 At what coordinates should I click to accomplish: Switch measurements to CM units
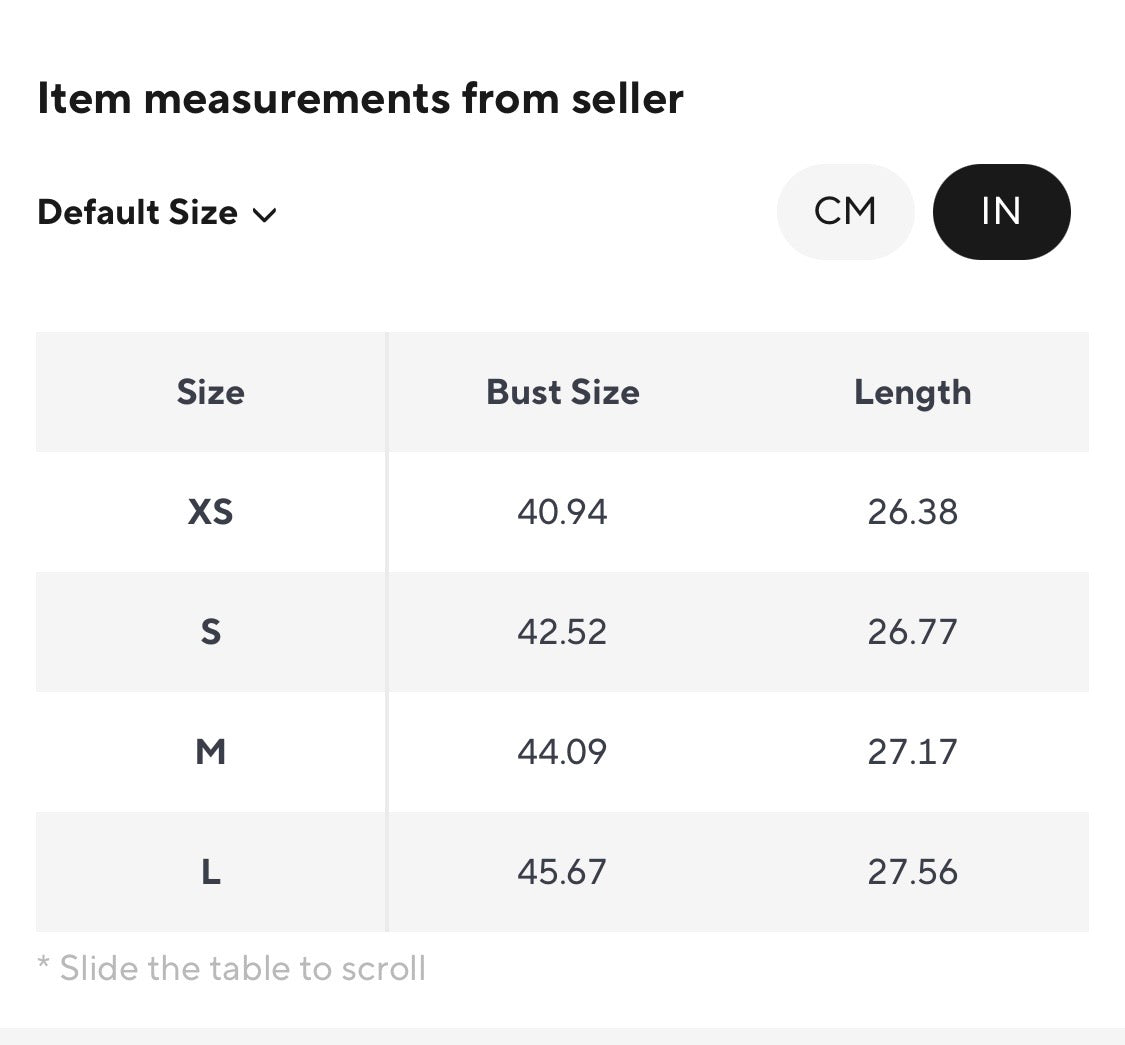845,212
